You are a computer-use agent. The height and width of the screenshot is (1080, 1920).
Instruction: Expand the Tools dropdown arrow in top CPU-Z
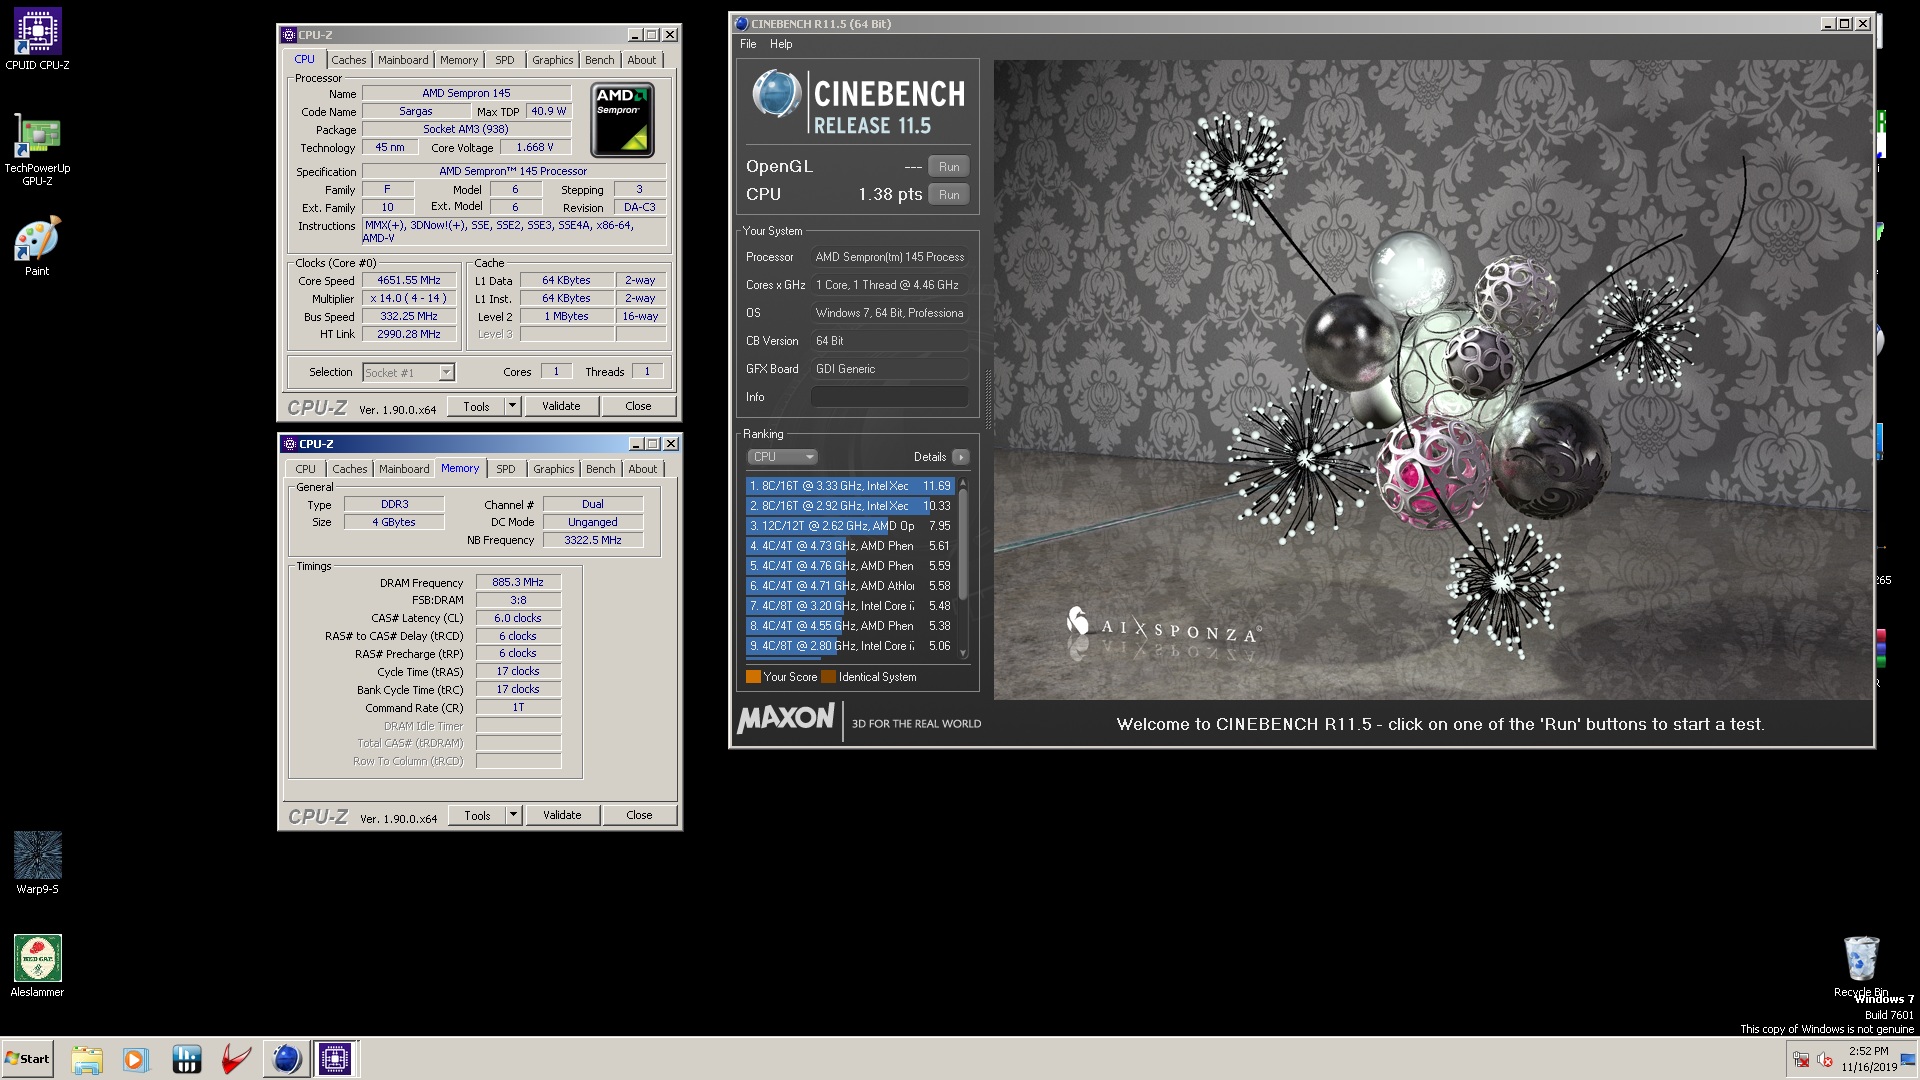pyautogui.click(x=513, y=406)
